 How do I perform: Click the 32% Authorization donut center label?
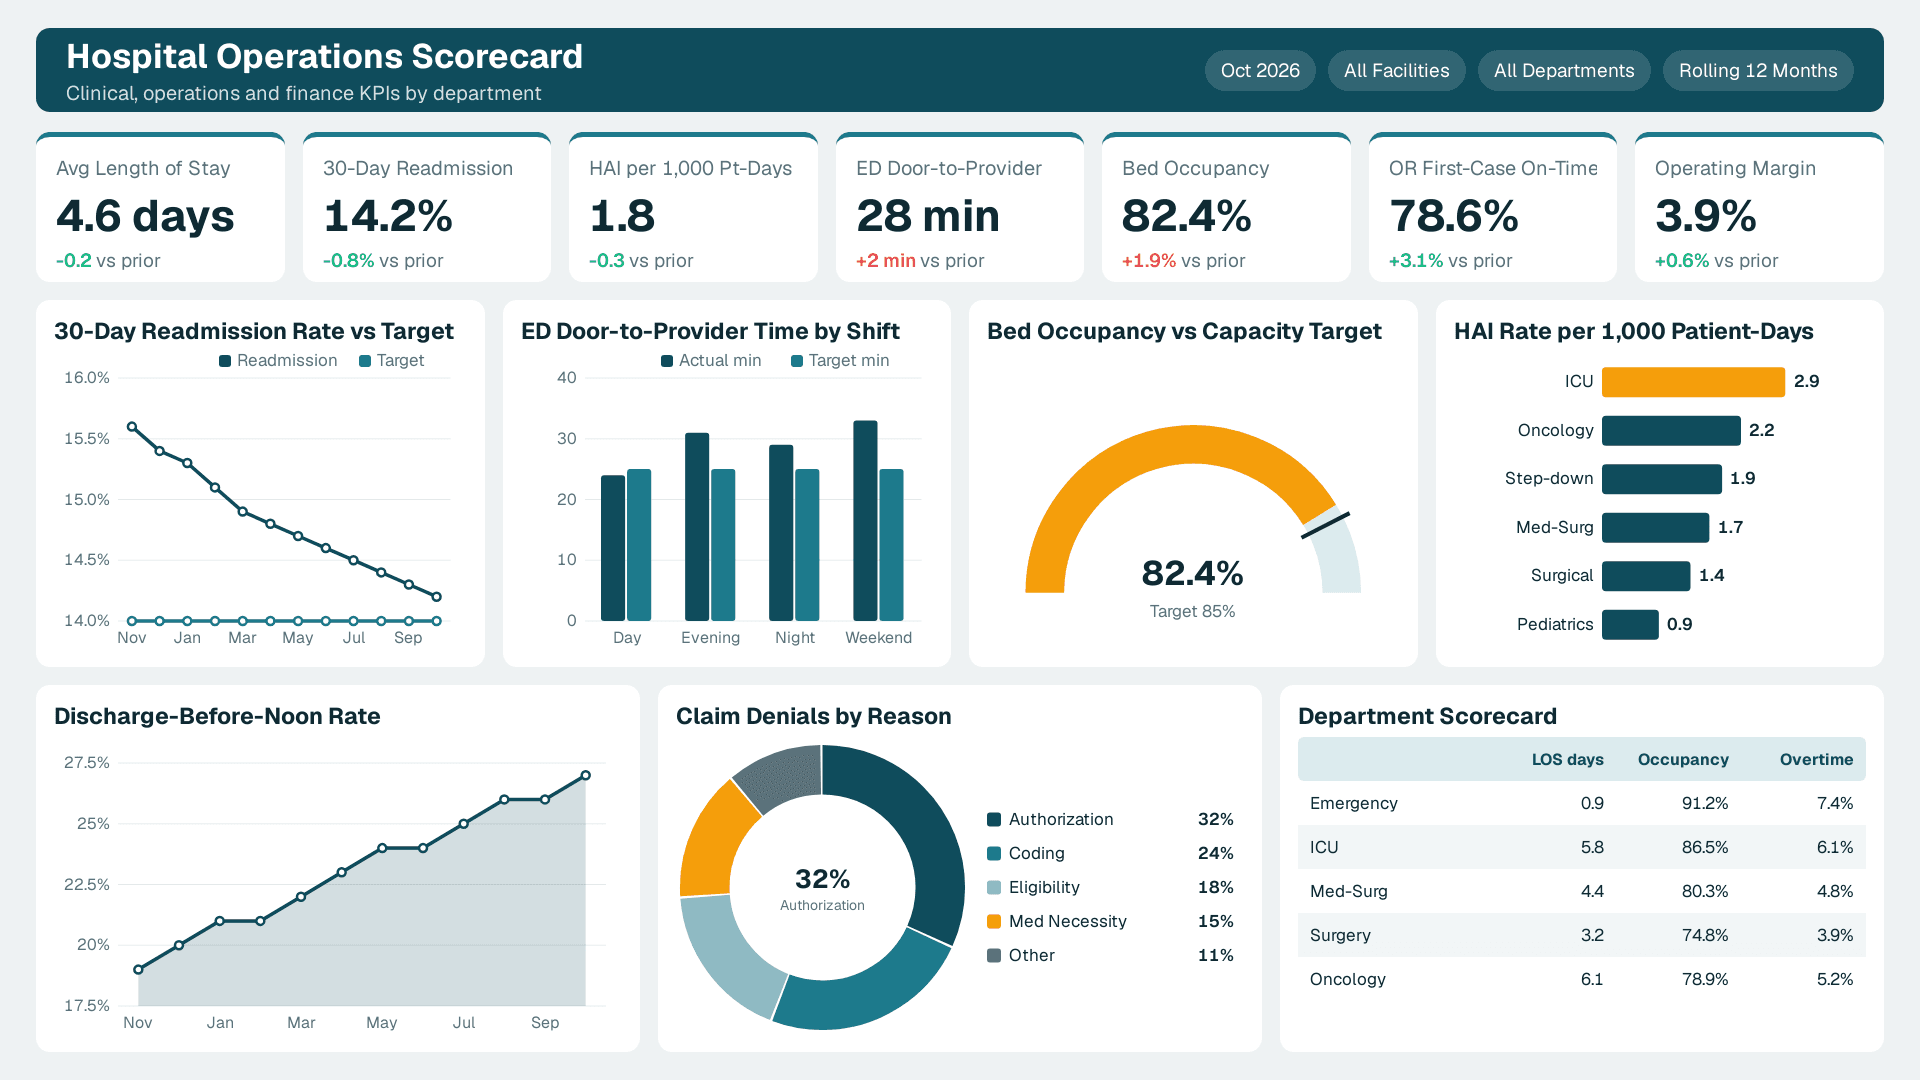tap(822, 888)
